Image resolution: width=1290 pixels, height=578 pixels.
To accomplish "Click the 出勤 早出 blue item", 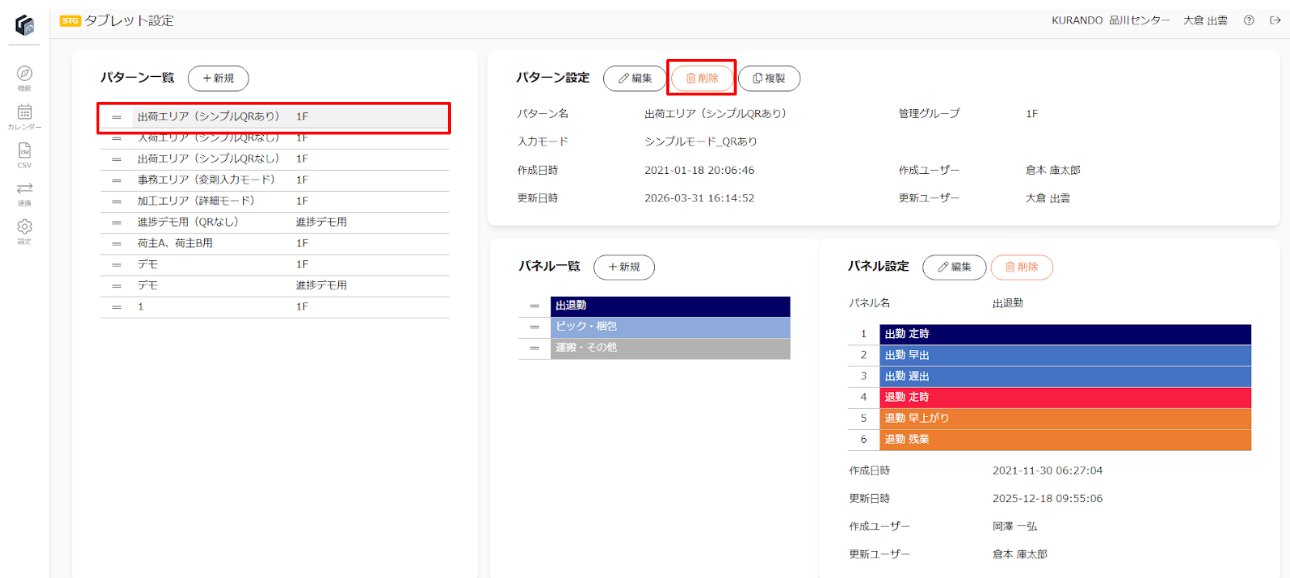I will [x=1065, y=355].
